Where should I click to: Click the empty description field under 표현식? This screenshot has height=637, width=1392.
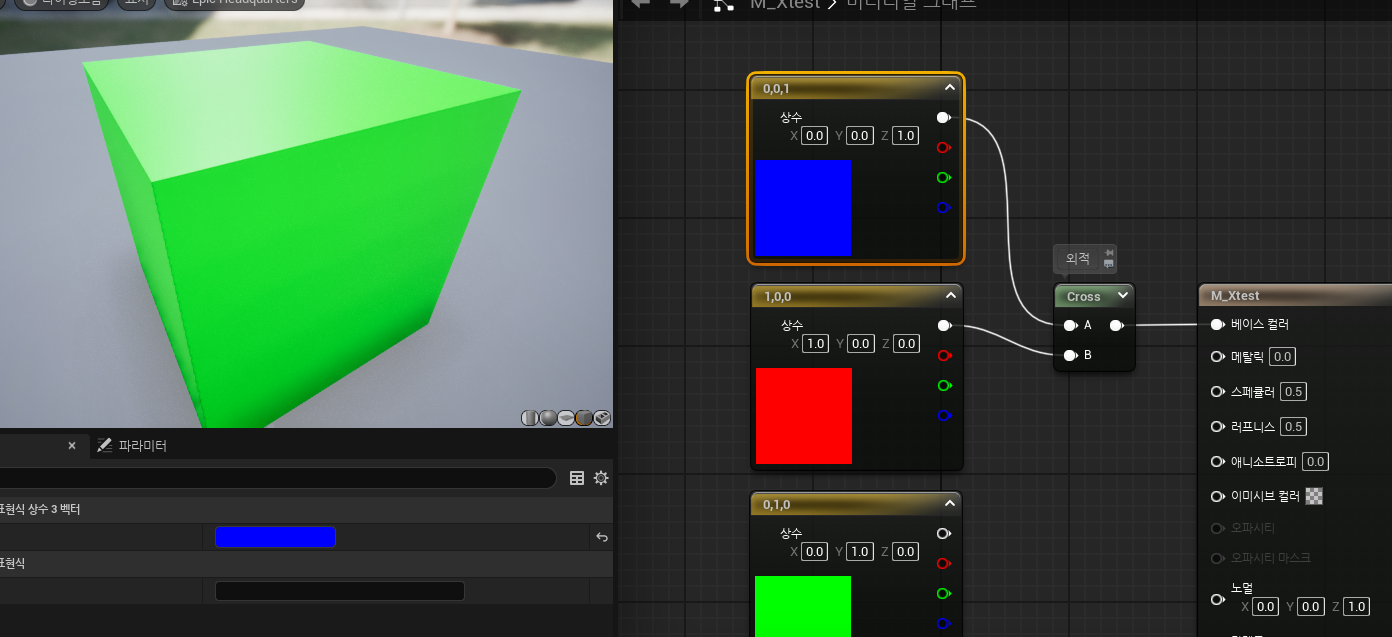point(340,591)
